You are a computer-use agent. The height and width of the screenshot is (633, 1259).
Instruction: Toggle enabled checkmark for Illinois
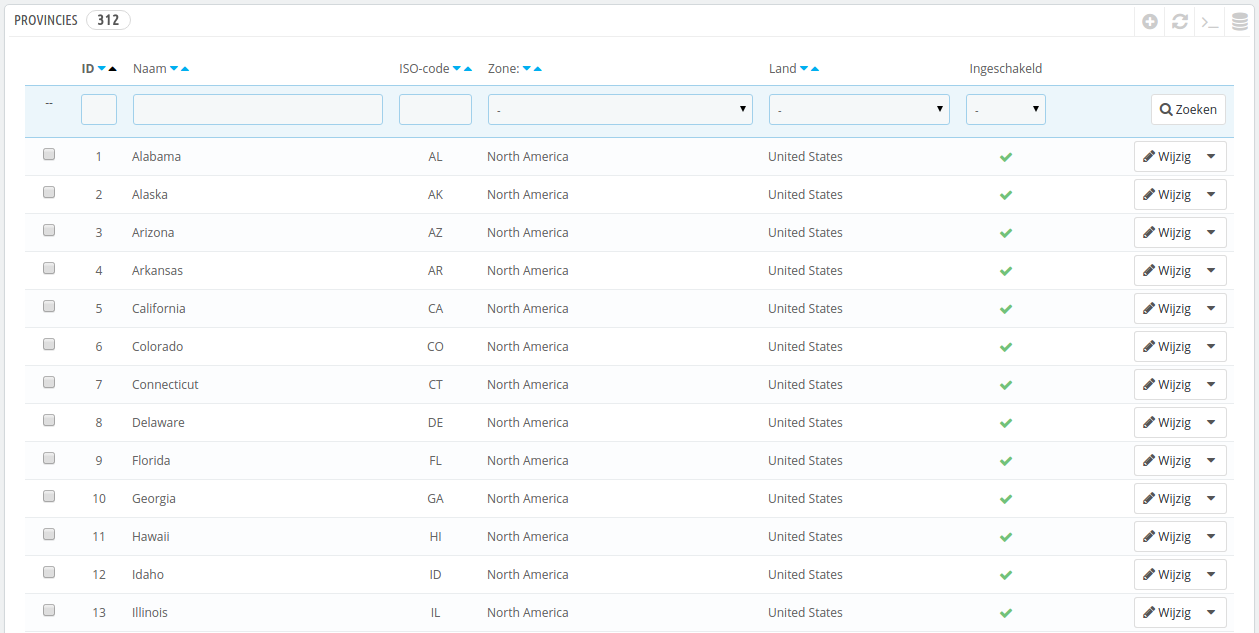tap(1006, 613)
